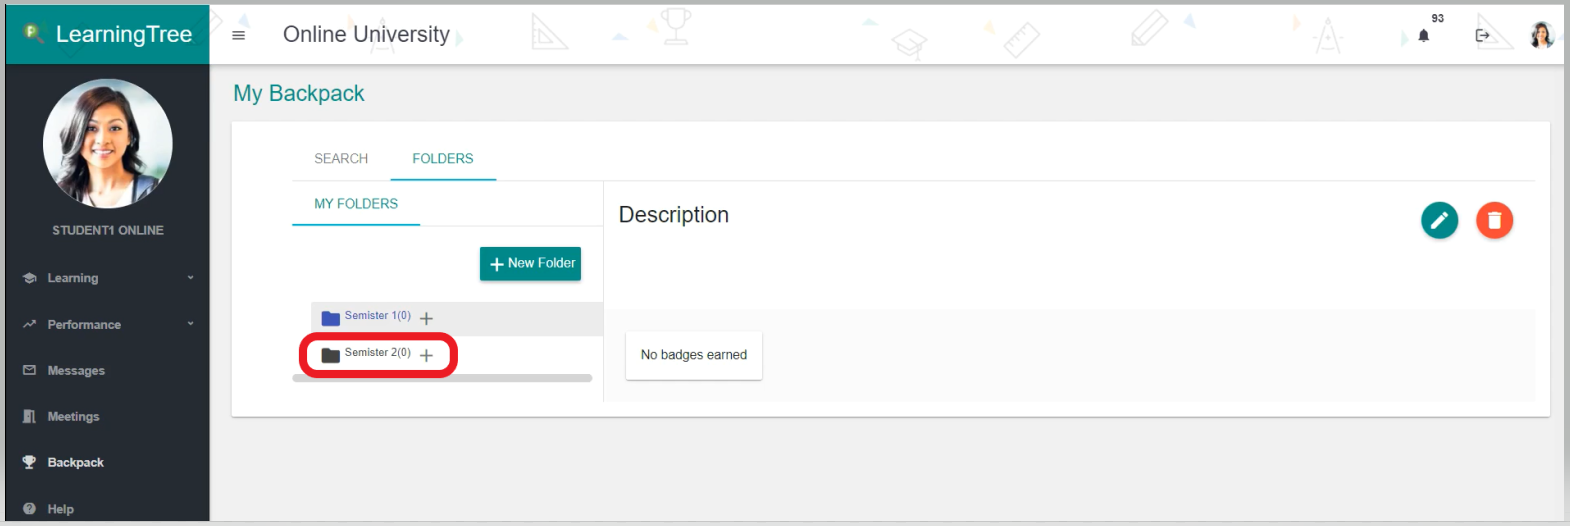Click the logout icon in header
The height and width of the screenshot is (526, 1570).
click(x=1482, y=35)
